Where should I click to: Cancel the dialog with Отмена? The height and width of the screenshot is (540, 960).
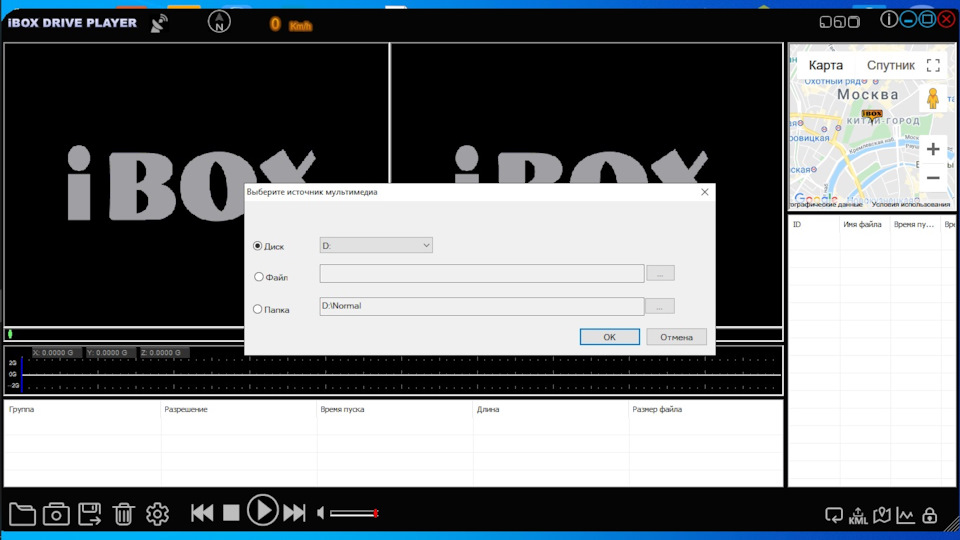pos(677,337)
